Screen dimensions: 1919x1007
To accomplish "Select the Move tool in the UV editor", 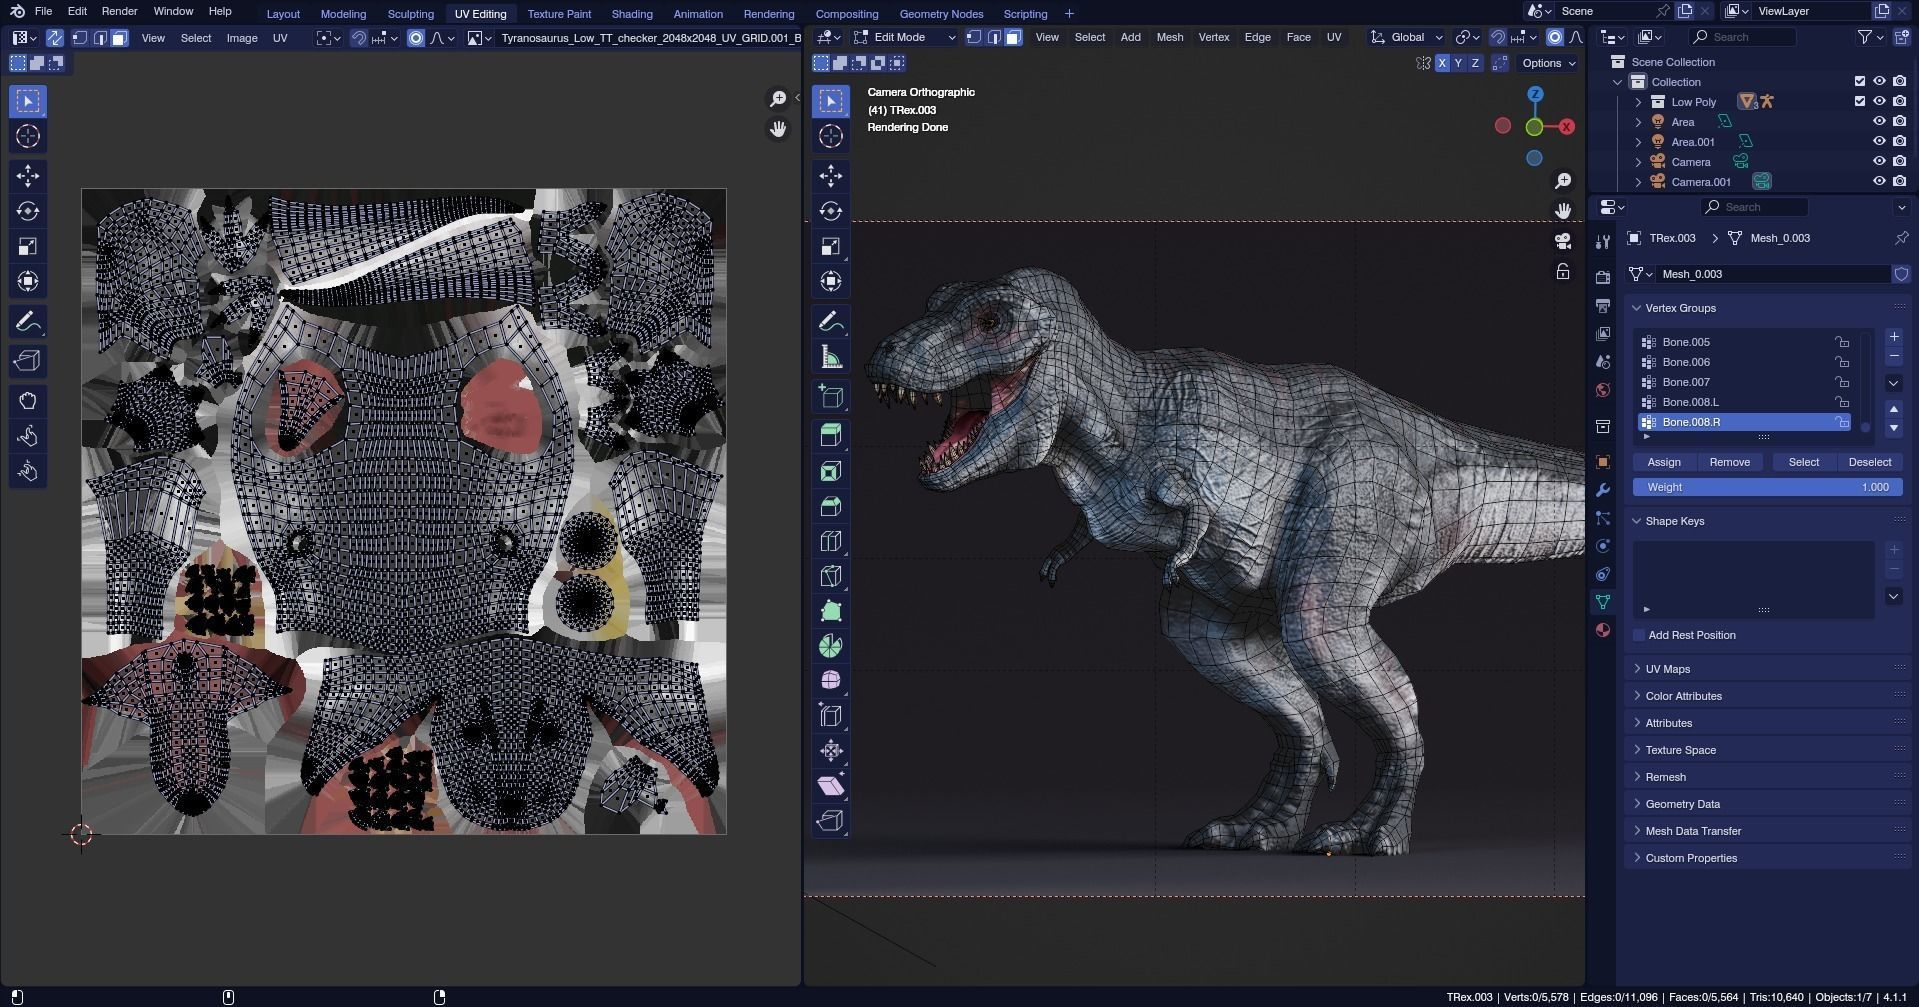I will [x=28, y=176].
